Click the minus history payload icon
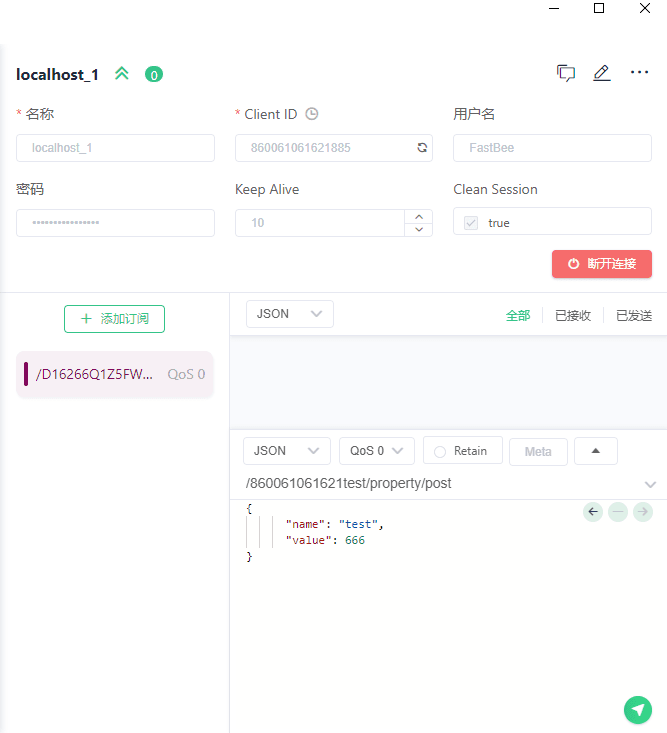This screenshot has height=733, width=667. 618,512
